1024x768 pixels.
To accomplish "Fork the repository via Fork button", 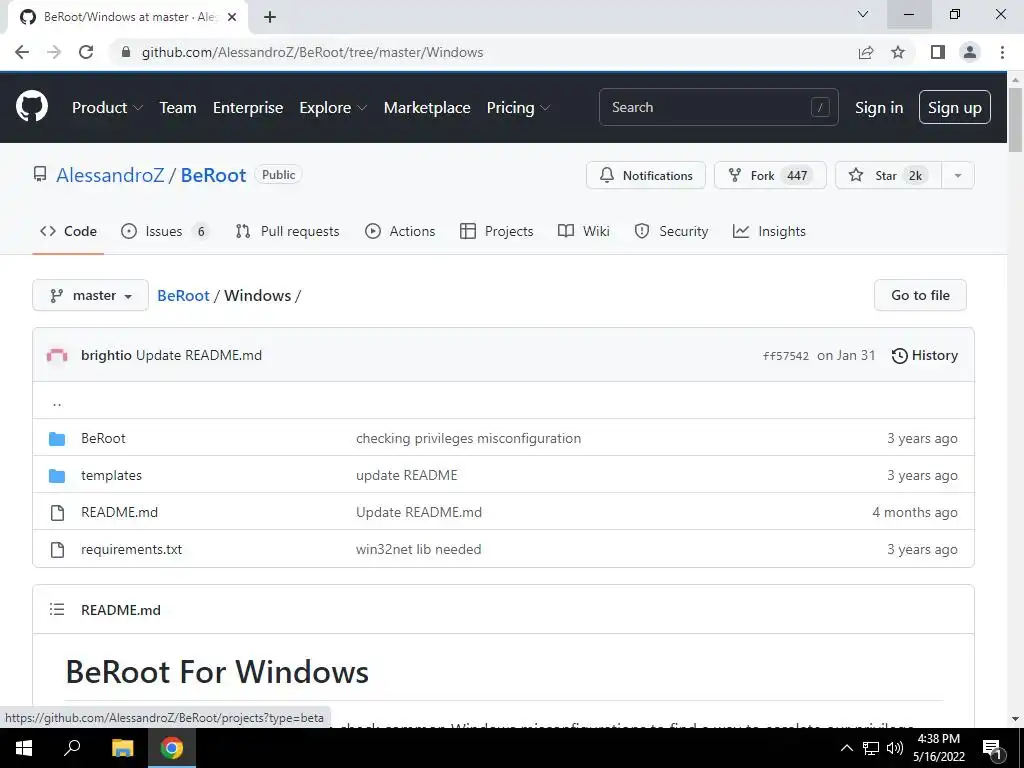I will tap(771, 175).
